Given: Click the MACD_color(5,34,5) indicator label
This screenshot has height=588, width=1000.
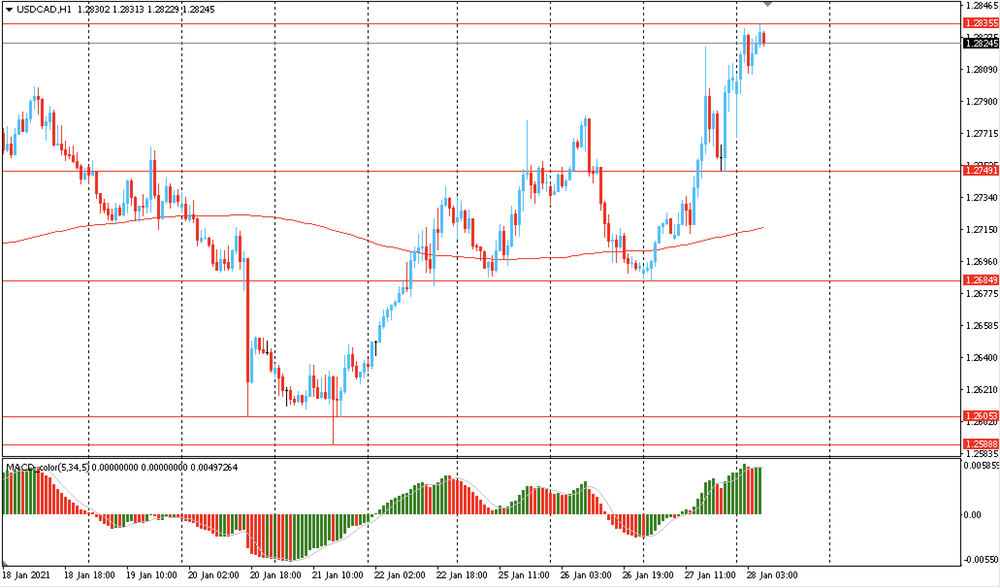Looking at the screenshot, I should (64, 467).
